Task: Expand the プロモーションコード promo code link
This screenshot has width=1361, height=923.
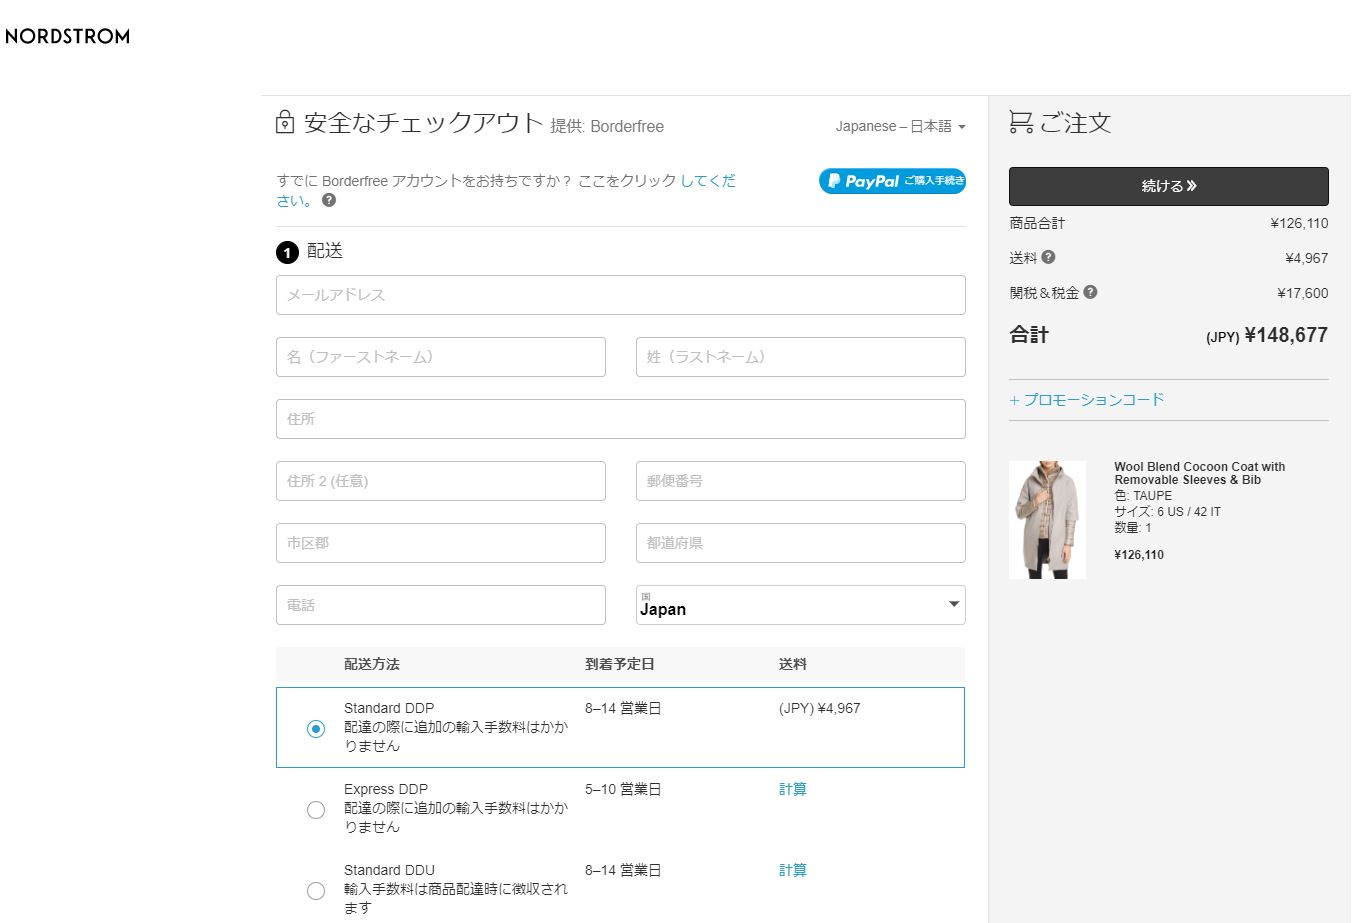Action: (x=1087, y=399)
